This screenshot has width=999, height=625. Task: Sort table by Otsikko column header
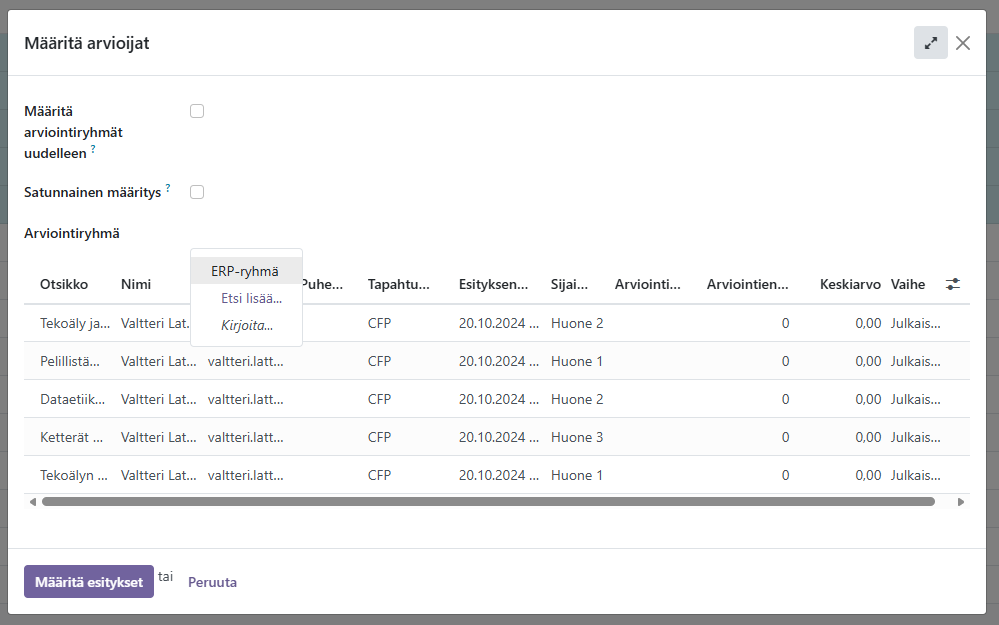pyautogui.click(x=64, y=284)
